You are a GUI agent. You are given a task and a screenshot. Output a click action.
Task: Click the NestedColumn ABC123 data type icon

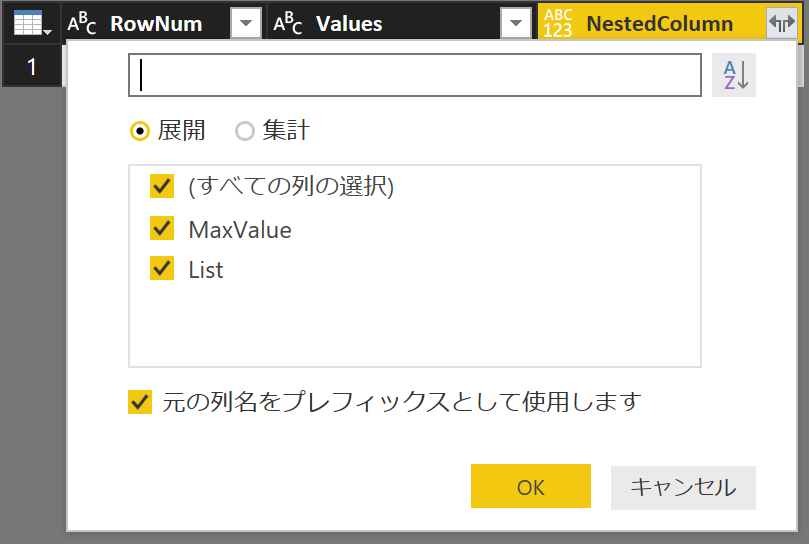tap(558, 24)
